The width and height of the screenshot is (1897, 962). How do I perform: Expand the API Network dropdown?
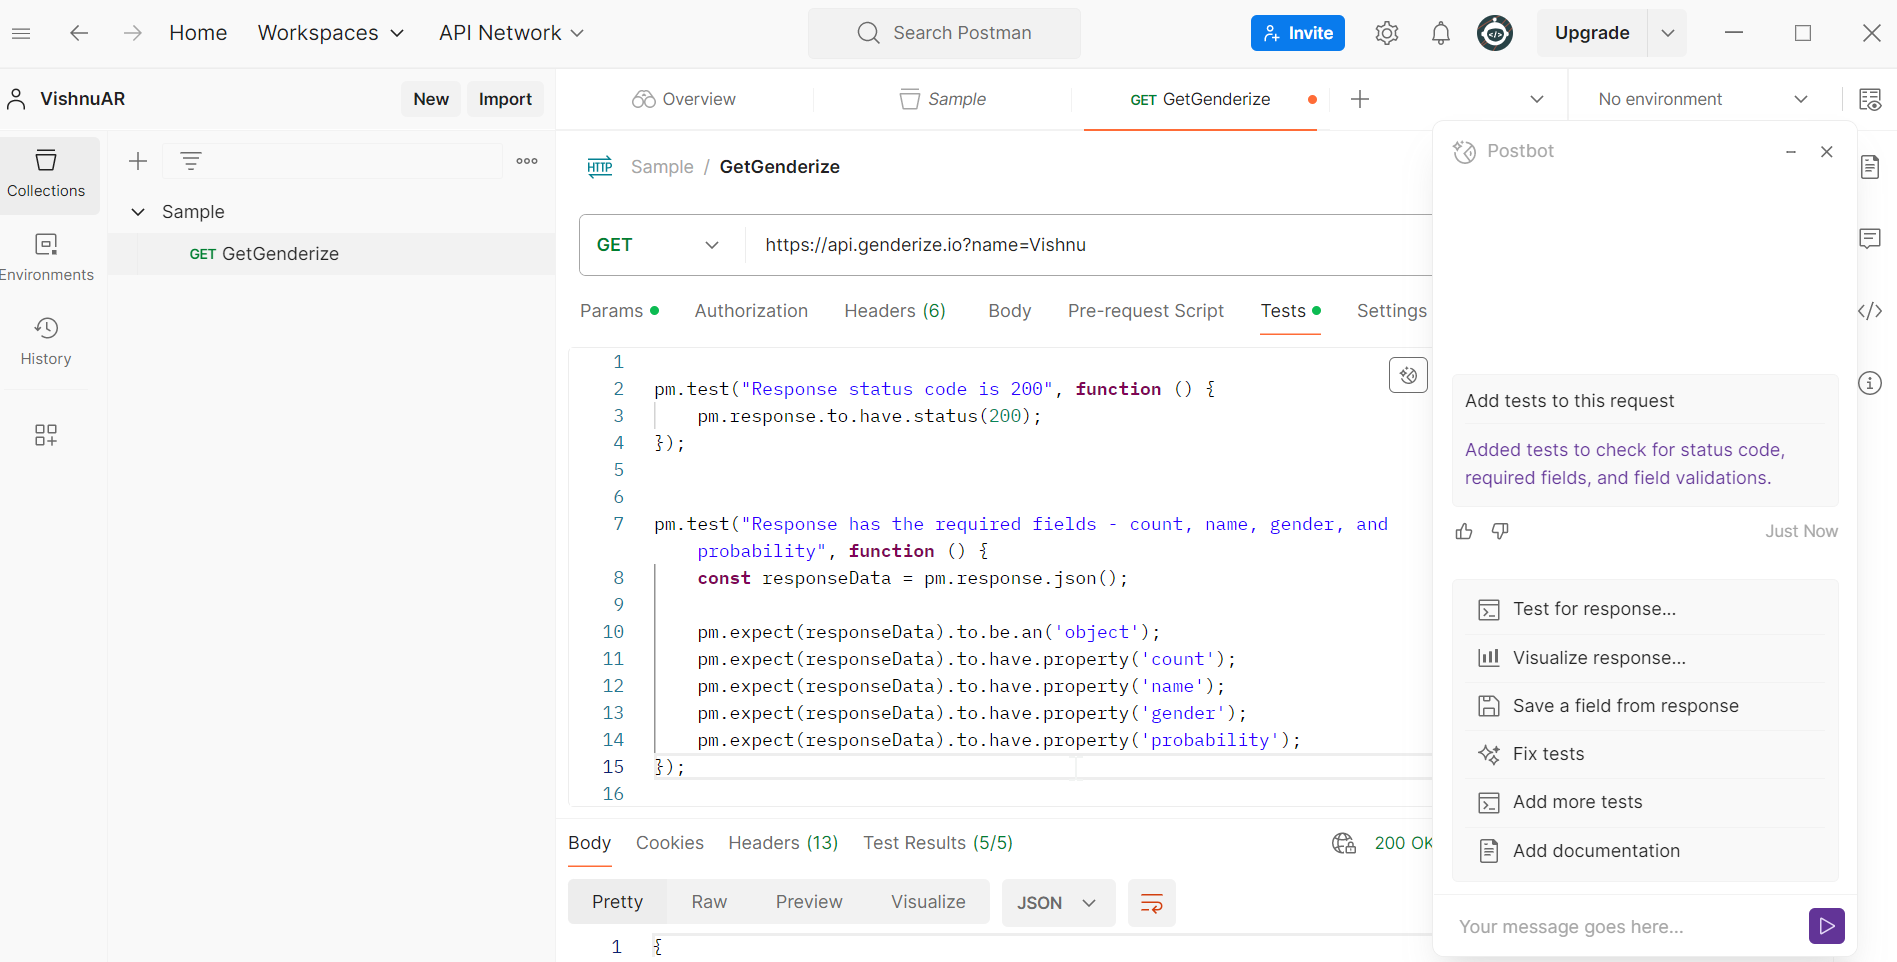pos(511,33)
